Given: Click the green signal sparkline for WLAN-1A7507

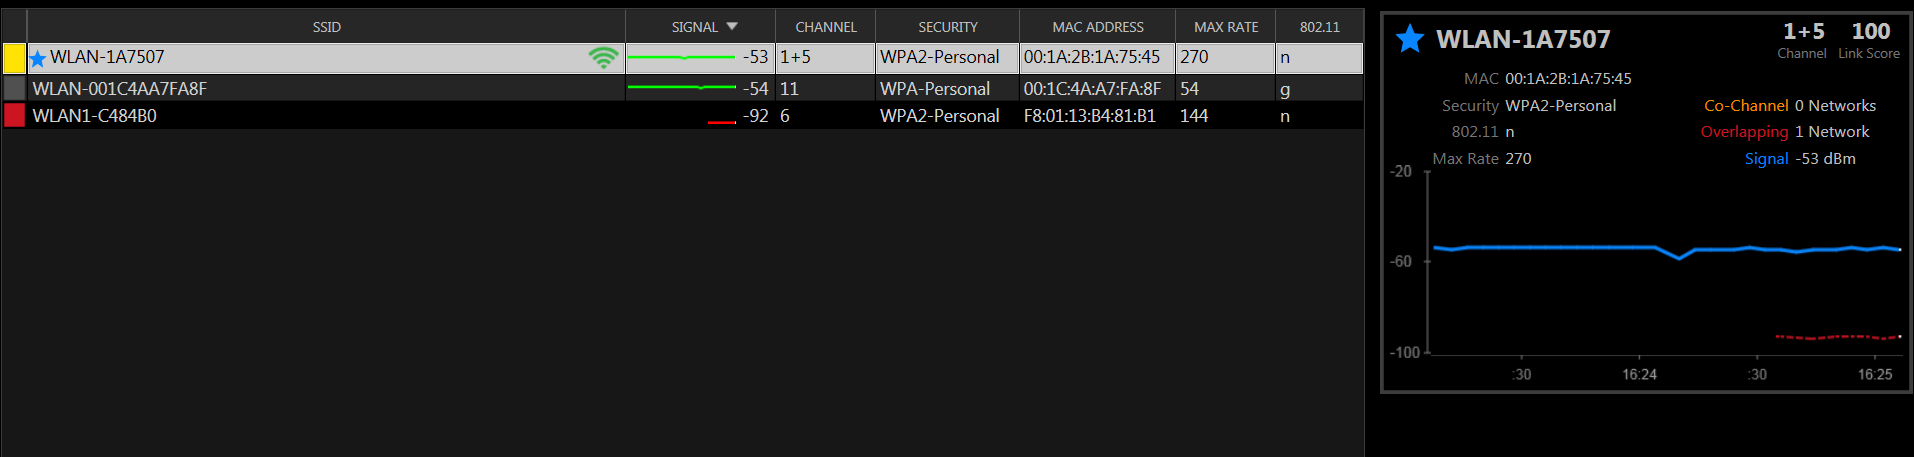Looking at the screenshot, I should (681, 58).
